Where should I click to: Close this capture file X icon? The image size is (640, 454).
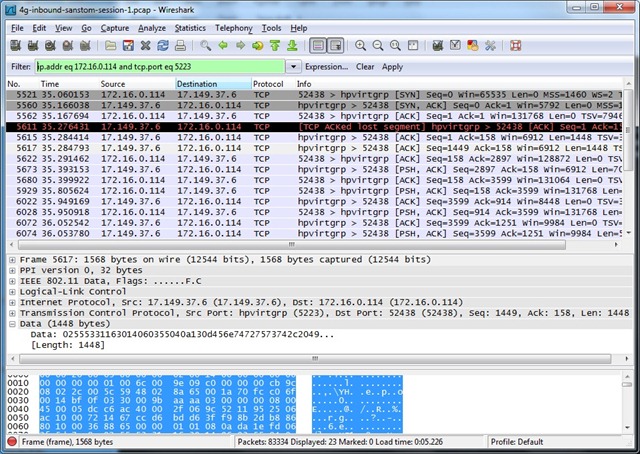click(x=146, y=45)
